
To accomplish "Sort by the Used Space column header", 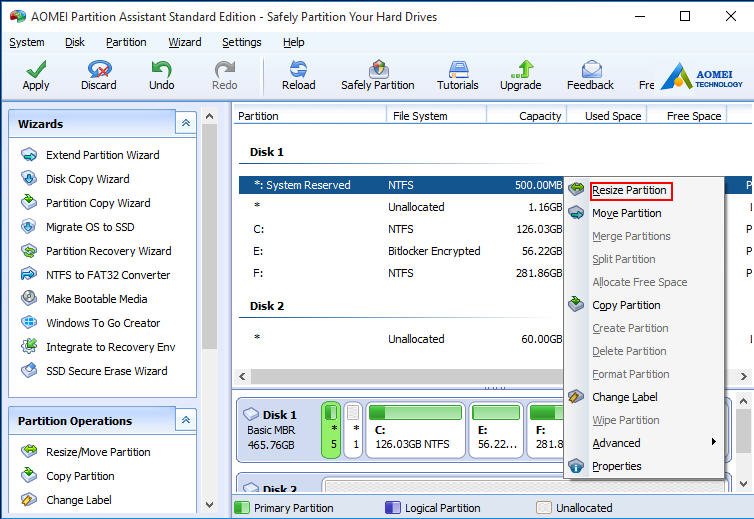I will [607, 116].
